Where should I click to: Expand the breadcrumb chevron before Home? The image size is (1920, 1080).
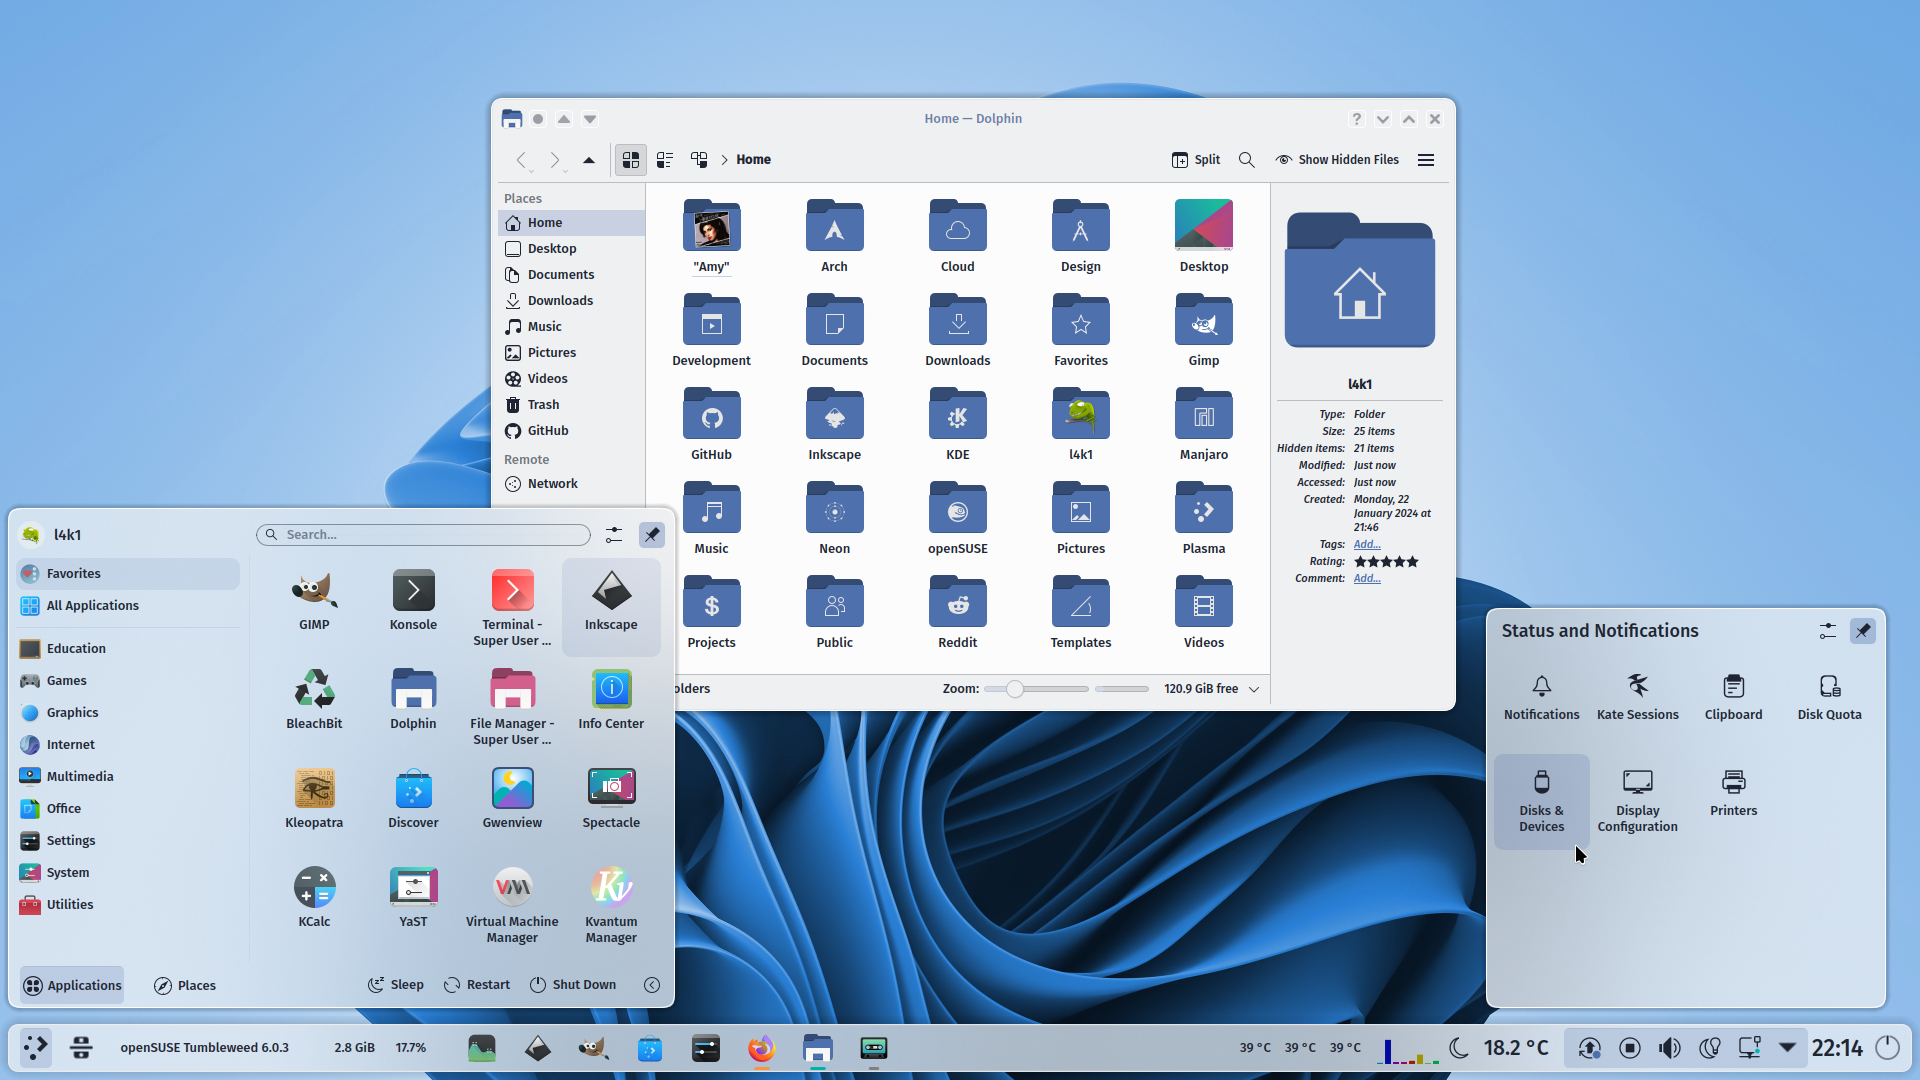(724, 159)
